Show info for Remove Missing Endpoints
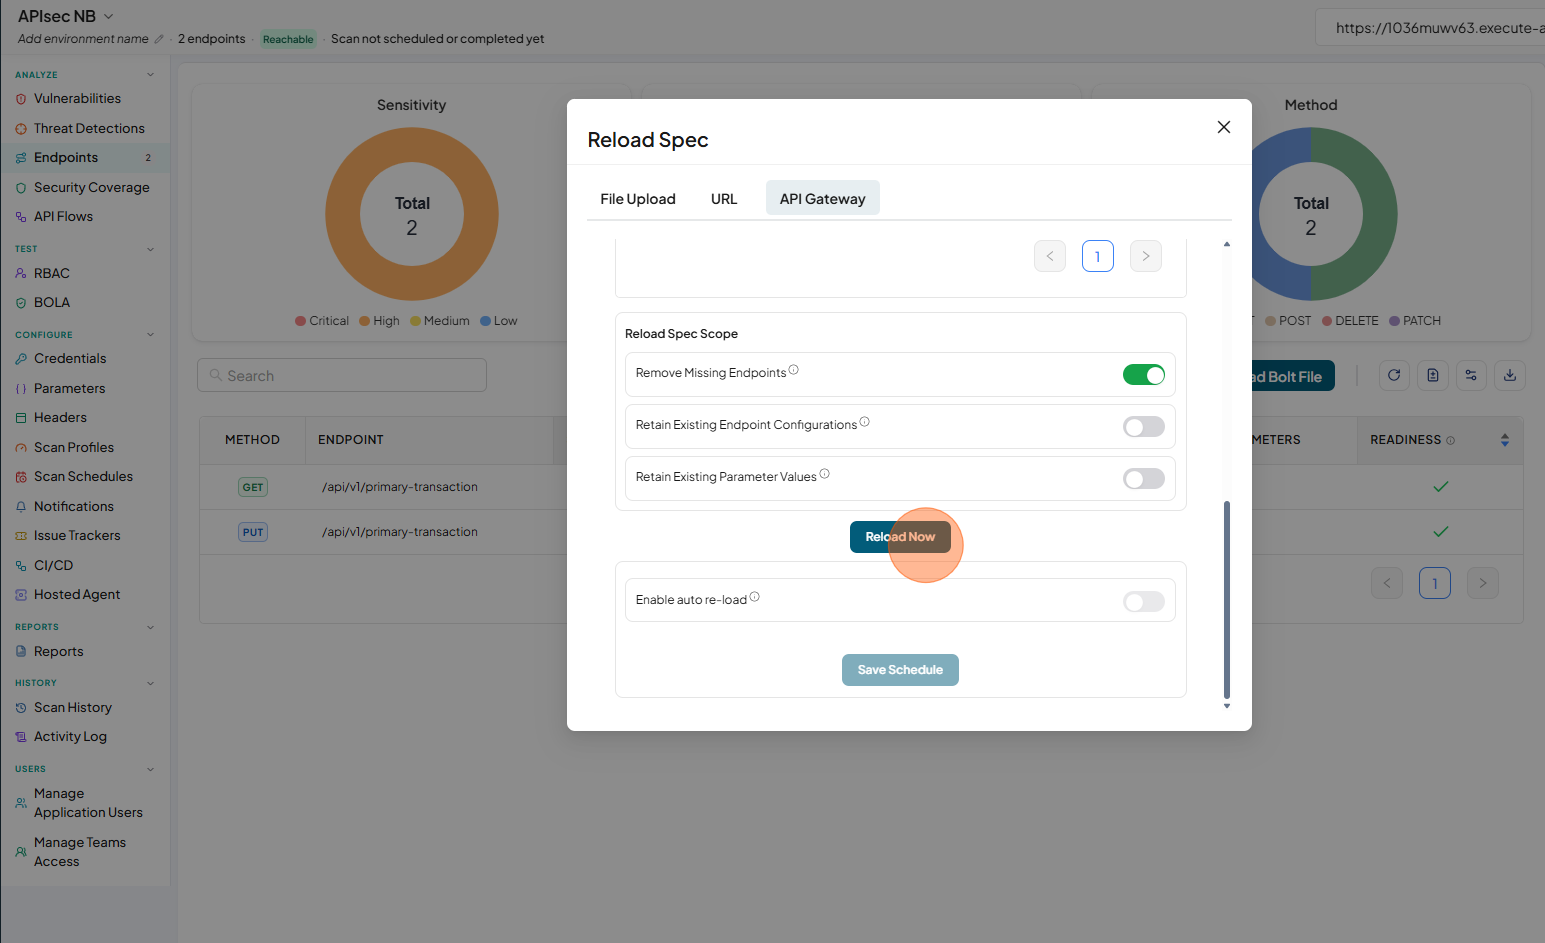This screenshot has width=1545, height=943. coord(794,370)
